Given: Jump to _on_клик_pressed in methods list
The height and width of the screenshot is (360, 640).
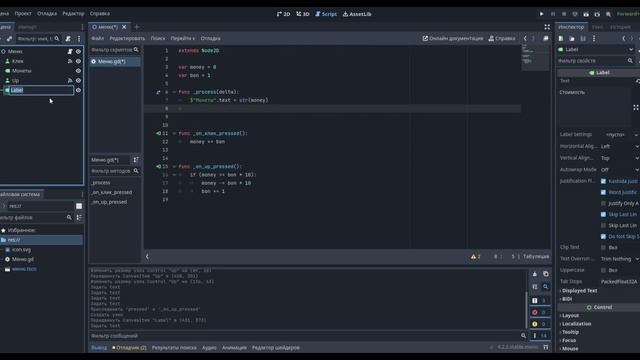Looking at the screenshot, I should click(111, 192).
